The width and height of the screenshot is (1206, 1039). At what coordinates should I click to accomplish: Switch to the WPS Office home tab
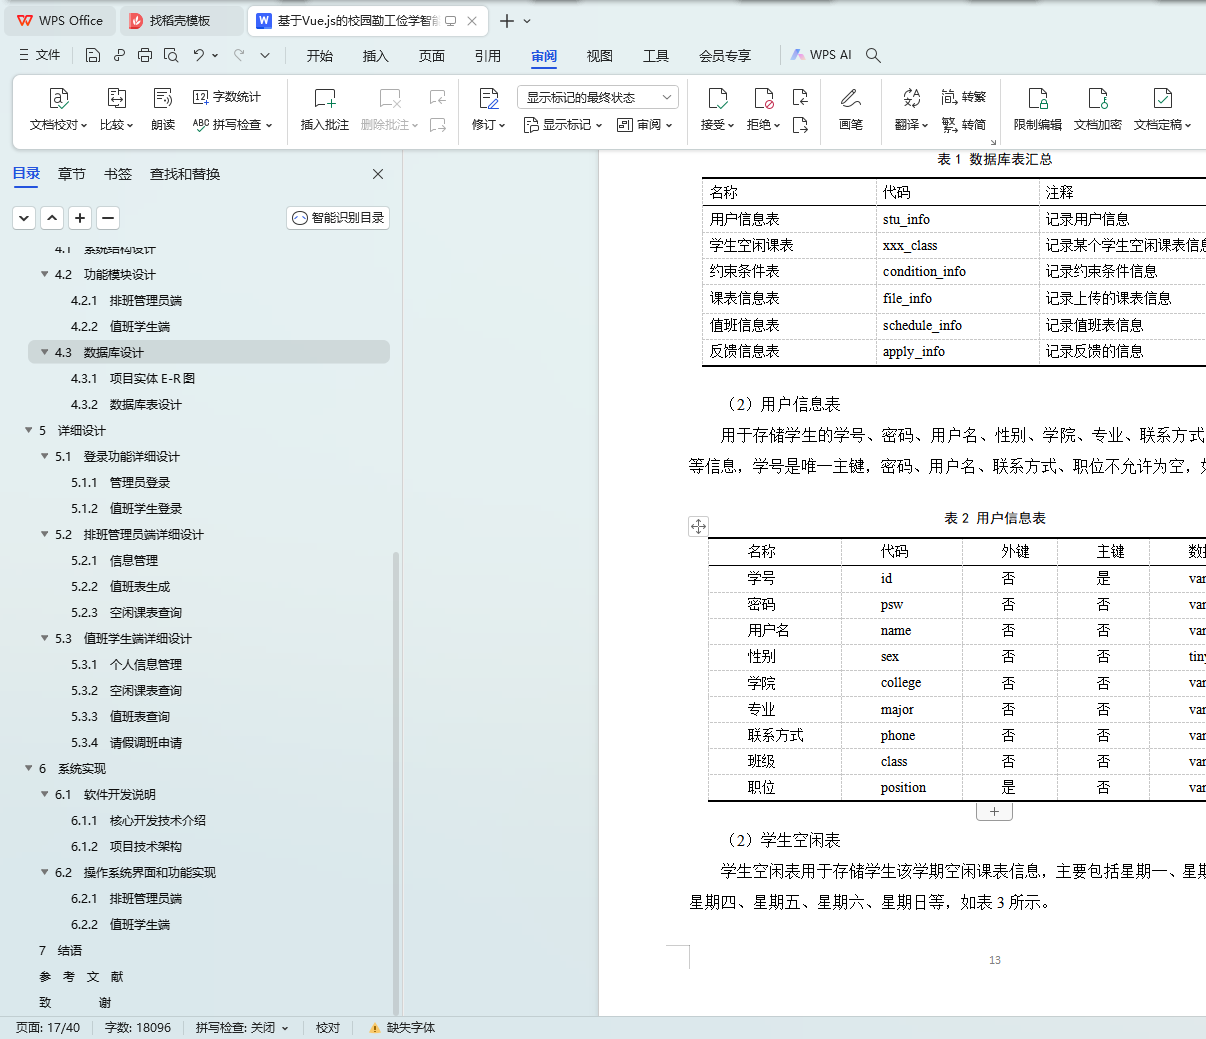coord(60,20)
